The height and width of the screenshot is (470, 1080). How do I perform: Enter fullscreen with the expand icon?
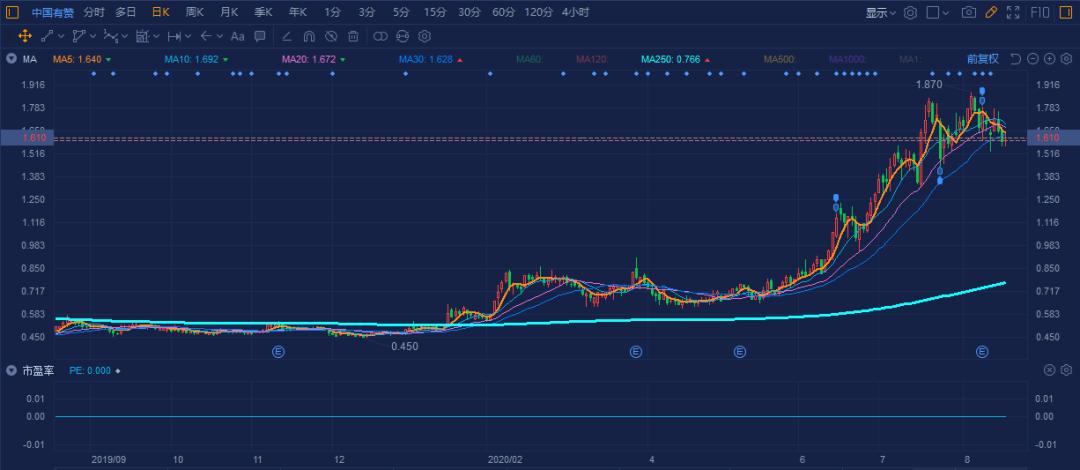(1012, 12)
